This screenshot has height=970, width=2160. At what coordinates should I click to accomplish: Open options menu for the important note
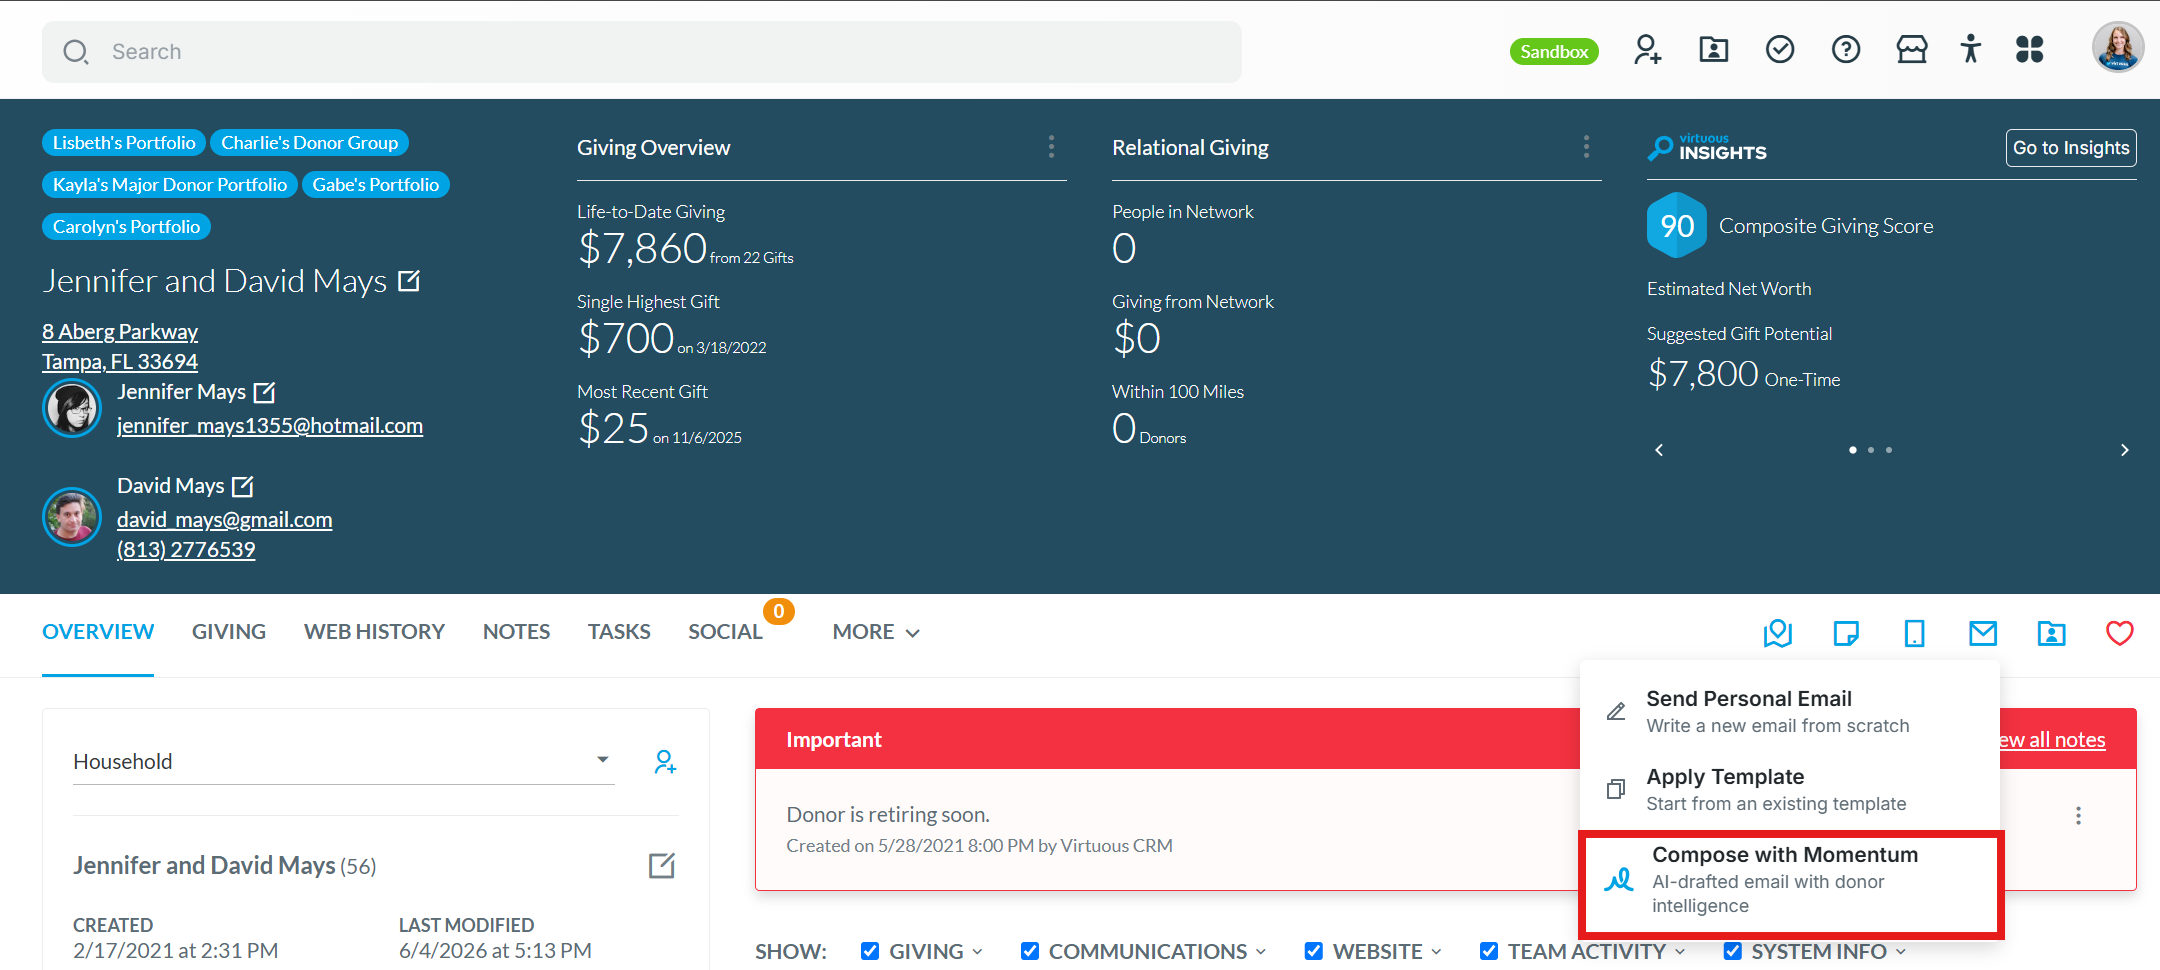click(2078, 816)
